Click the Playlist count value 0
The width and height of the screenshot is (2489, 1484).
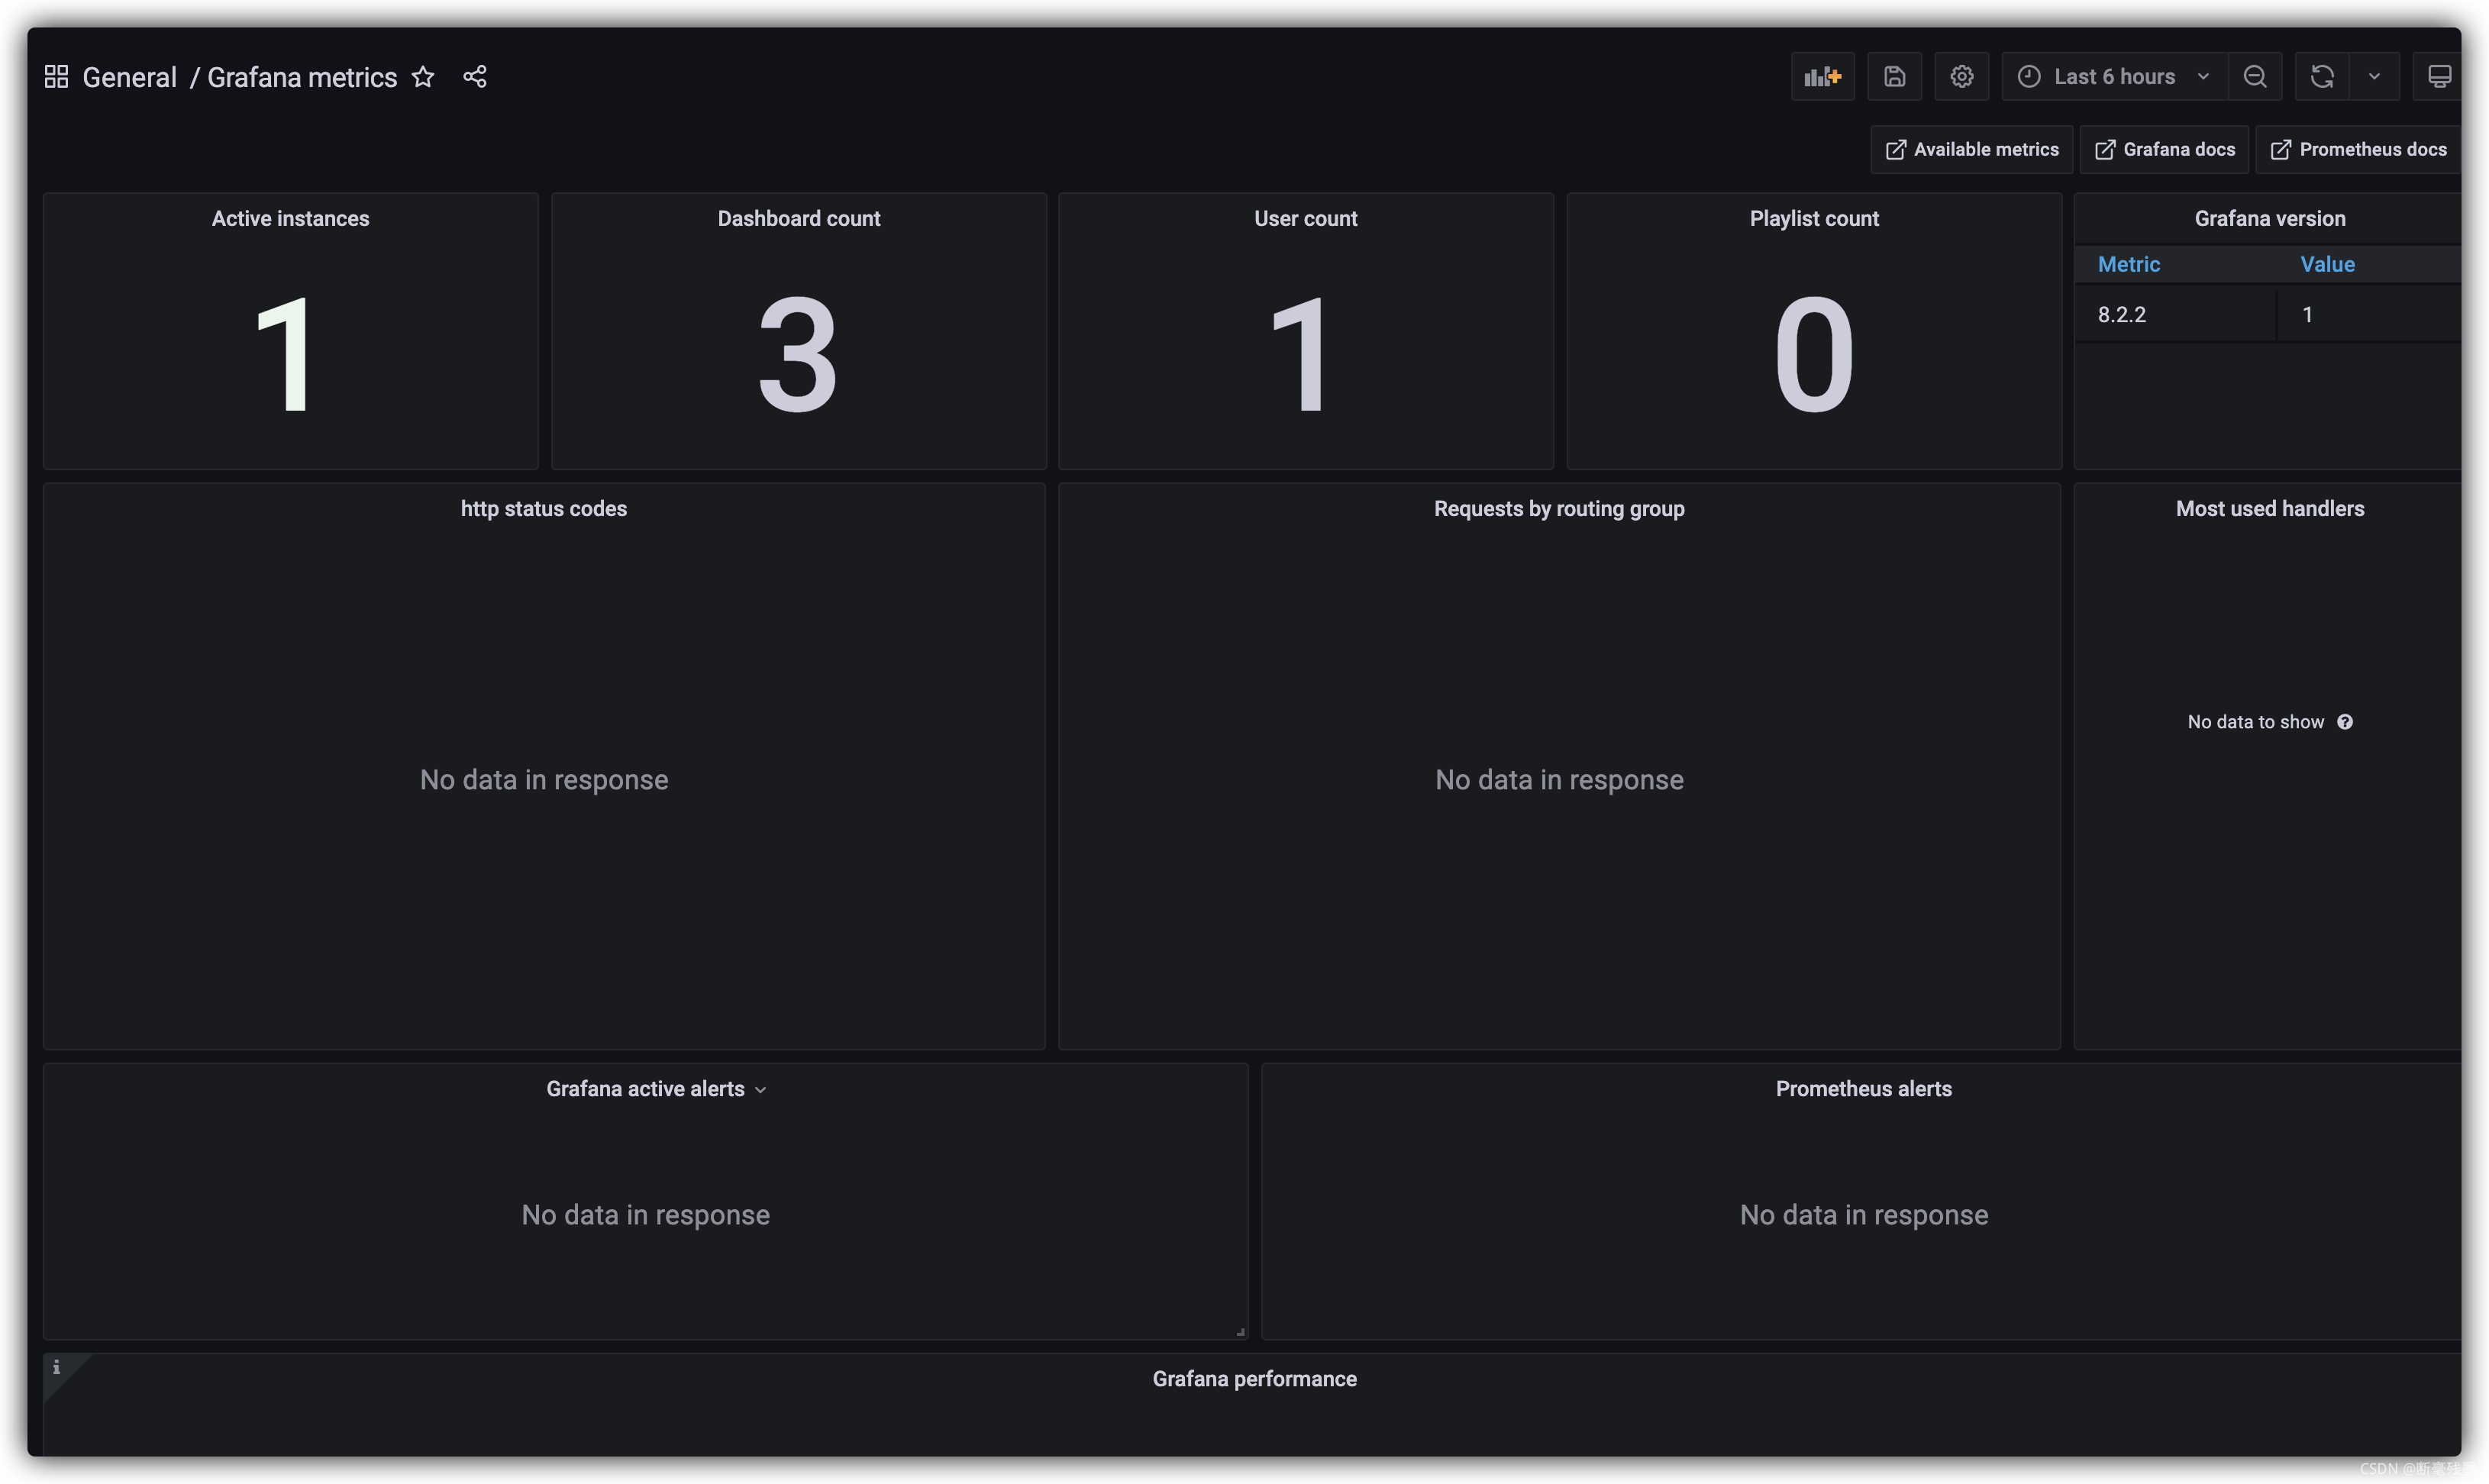click(1814, 355)
